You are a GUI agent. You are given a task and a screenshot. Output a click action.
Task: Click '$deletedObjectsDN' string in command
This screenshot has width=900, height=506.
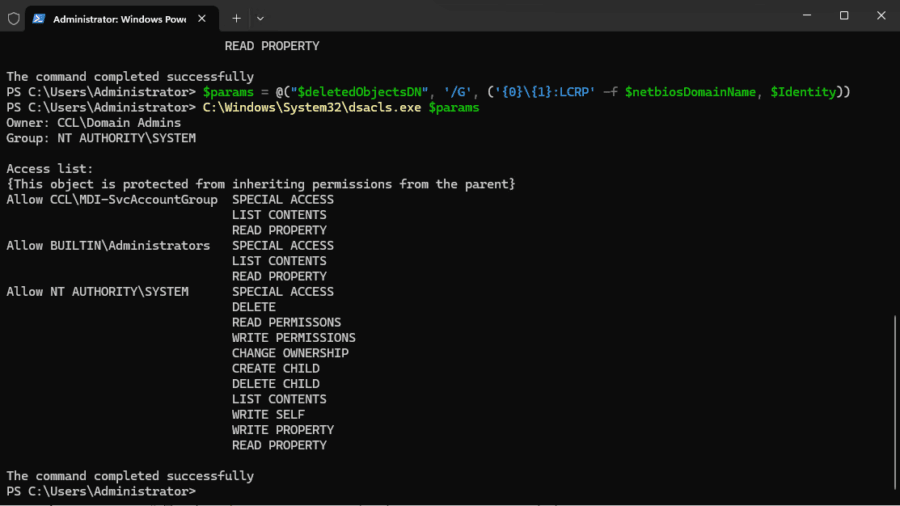point(359,92)
